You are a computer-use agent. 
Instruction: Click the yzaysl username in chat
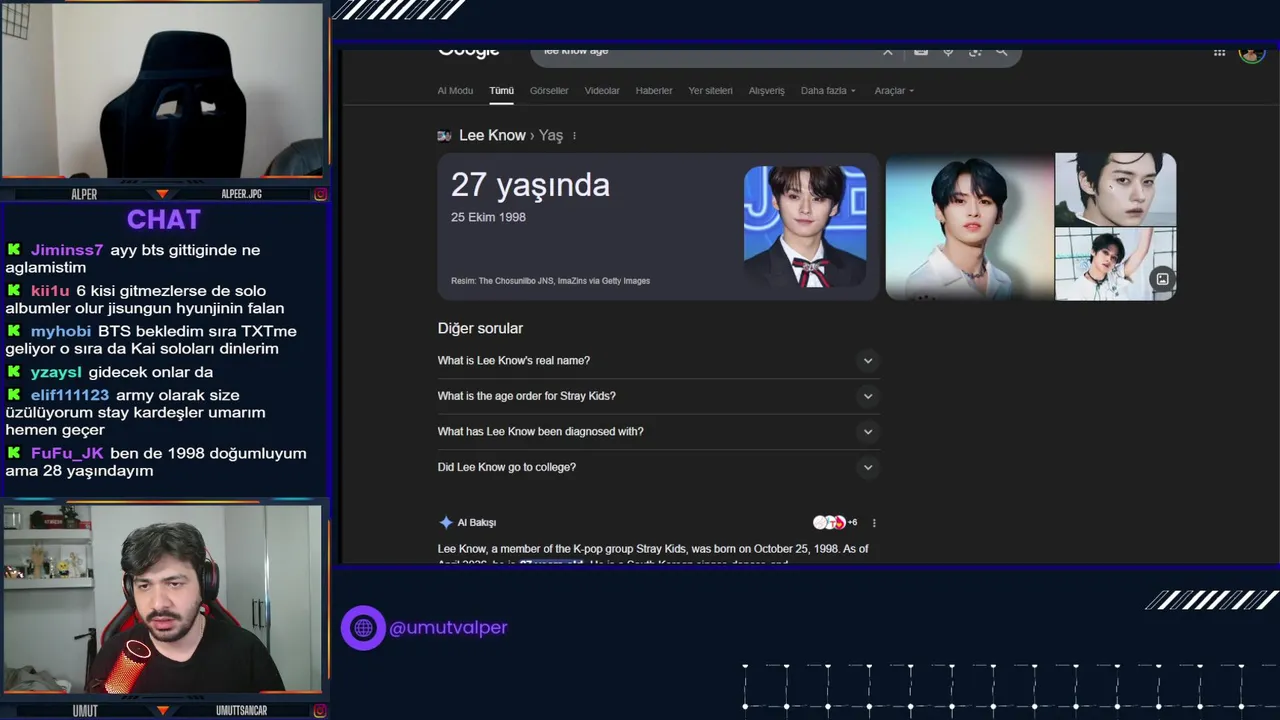[x=56, y=372]
